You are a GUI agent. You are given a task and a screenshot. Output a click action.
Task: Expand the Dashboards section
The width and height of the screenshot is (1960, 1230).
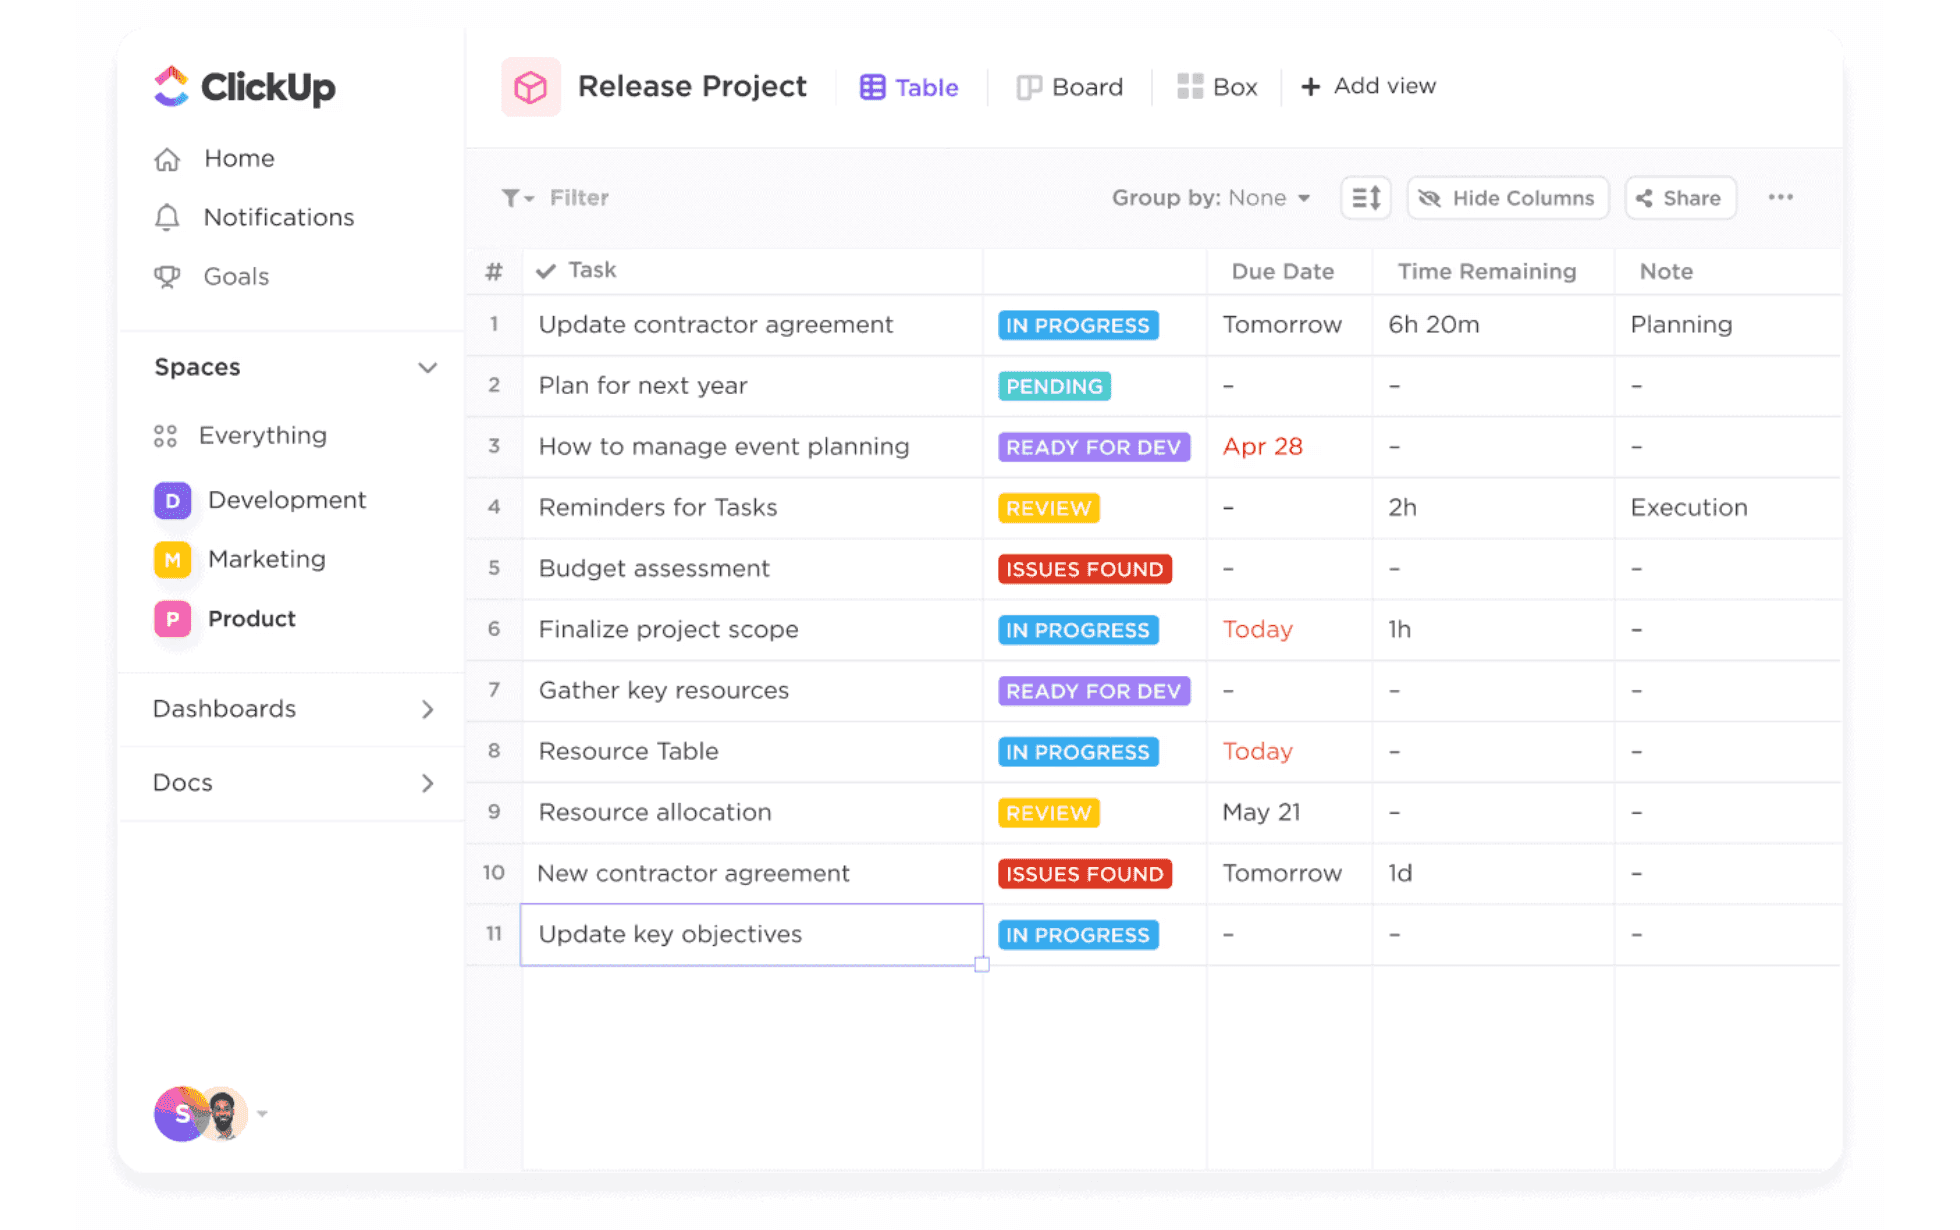click(x=429, y=709)
